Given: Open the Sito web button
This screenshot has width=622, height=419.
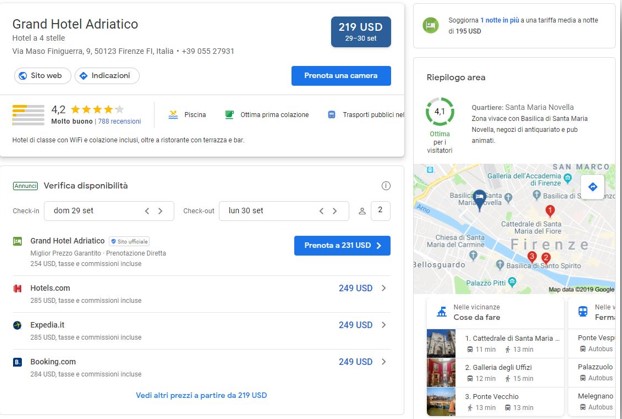Looking at the screenshot, I should (x=42, y=75).
